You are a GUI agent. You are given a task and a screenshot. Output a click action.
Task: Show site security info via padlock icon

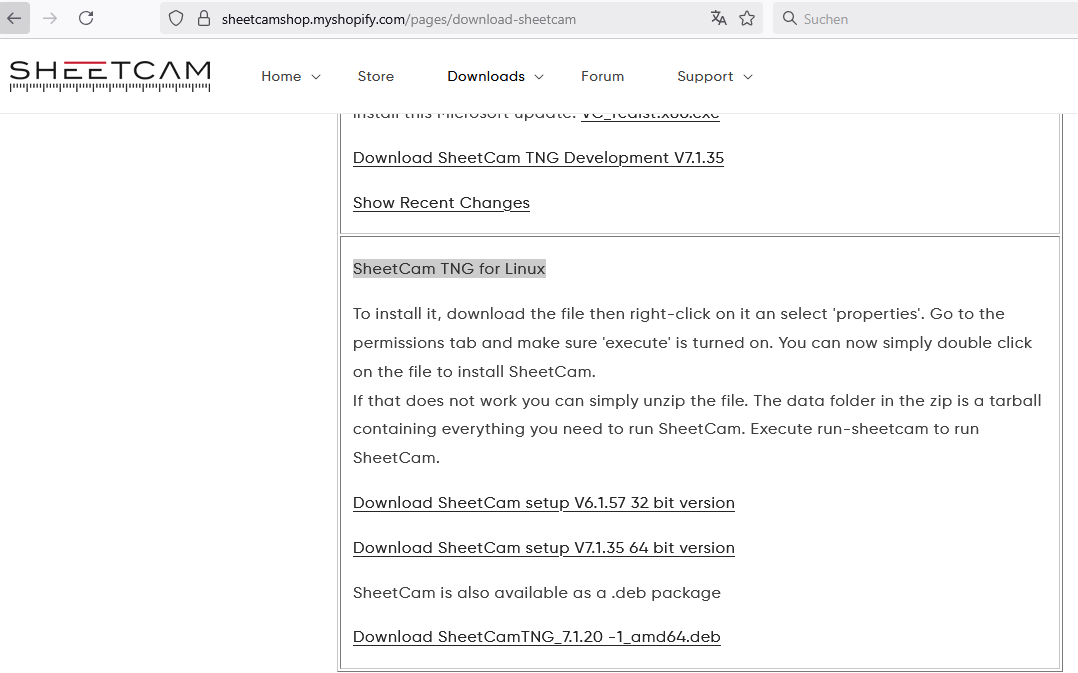pos(204,19)
